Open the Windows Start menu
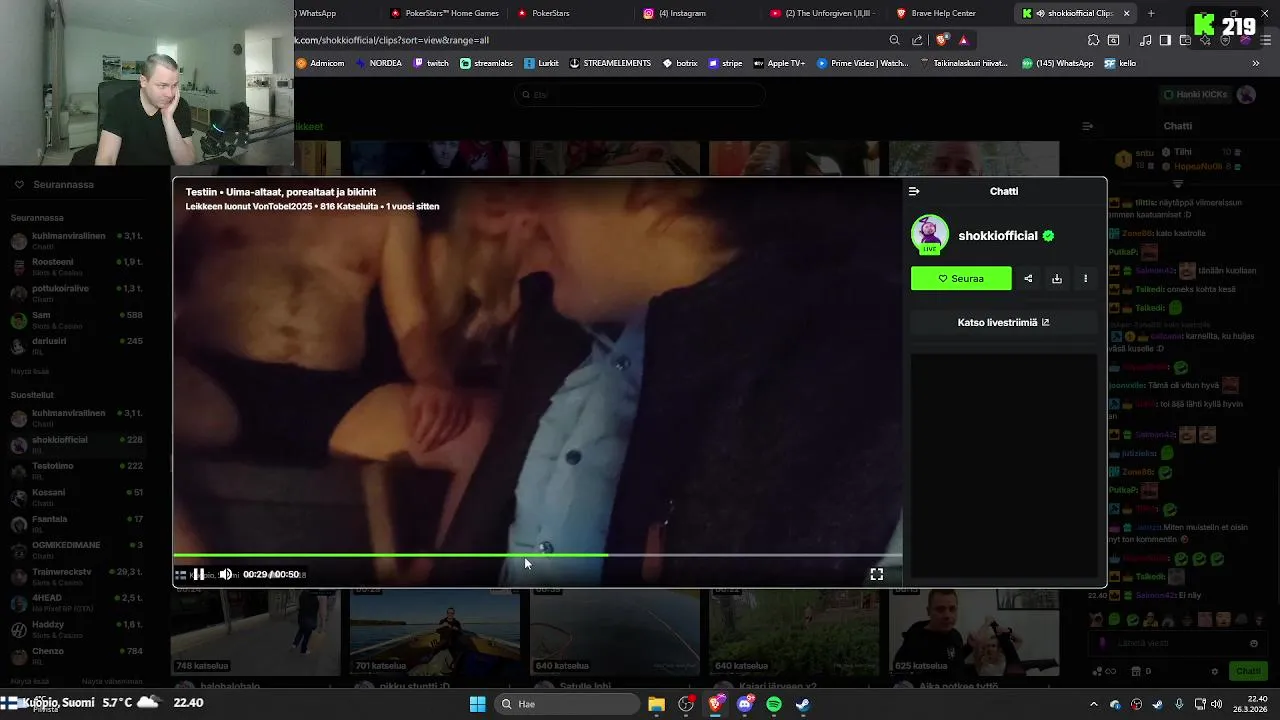Viewport: 1280px width, 720px height. pyautogui.click(x=477, y=704)
